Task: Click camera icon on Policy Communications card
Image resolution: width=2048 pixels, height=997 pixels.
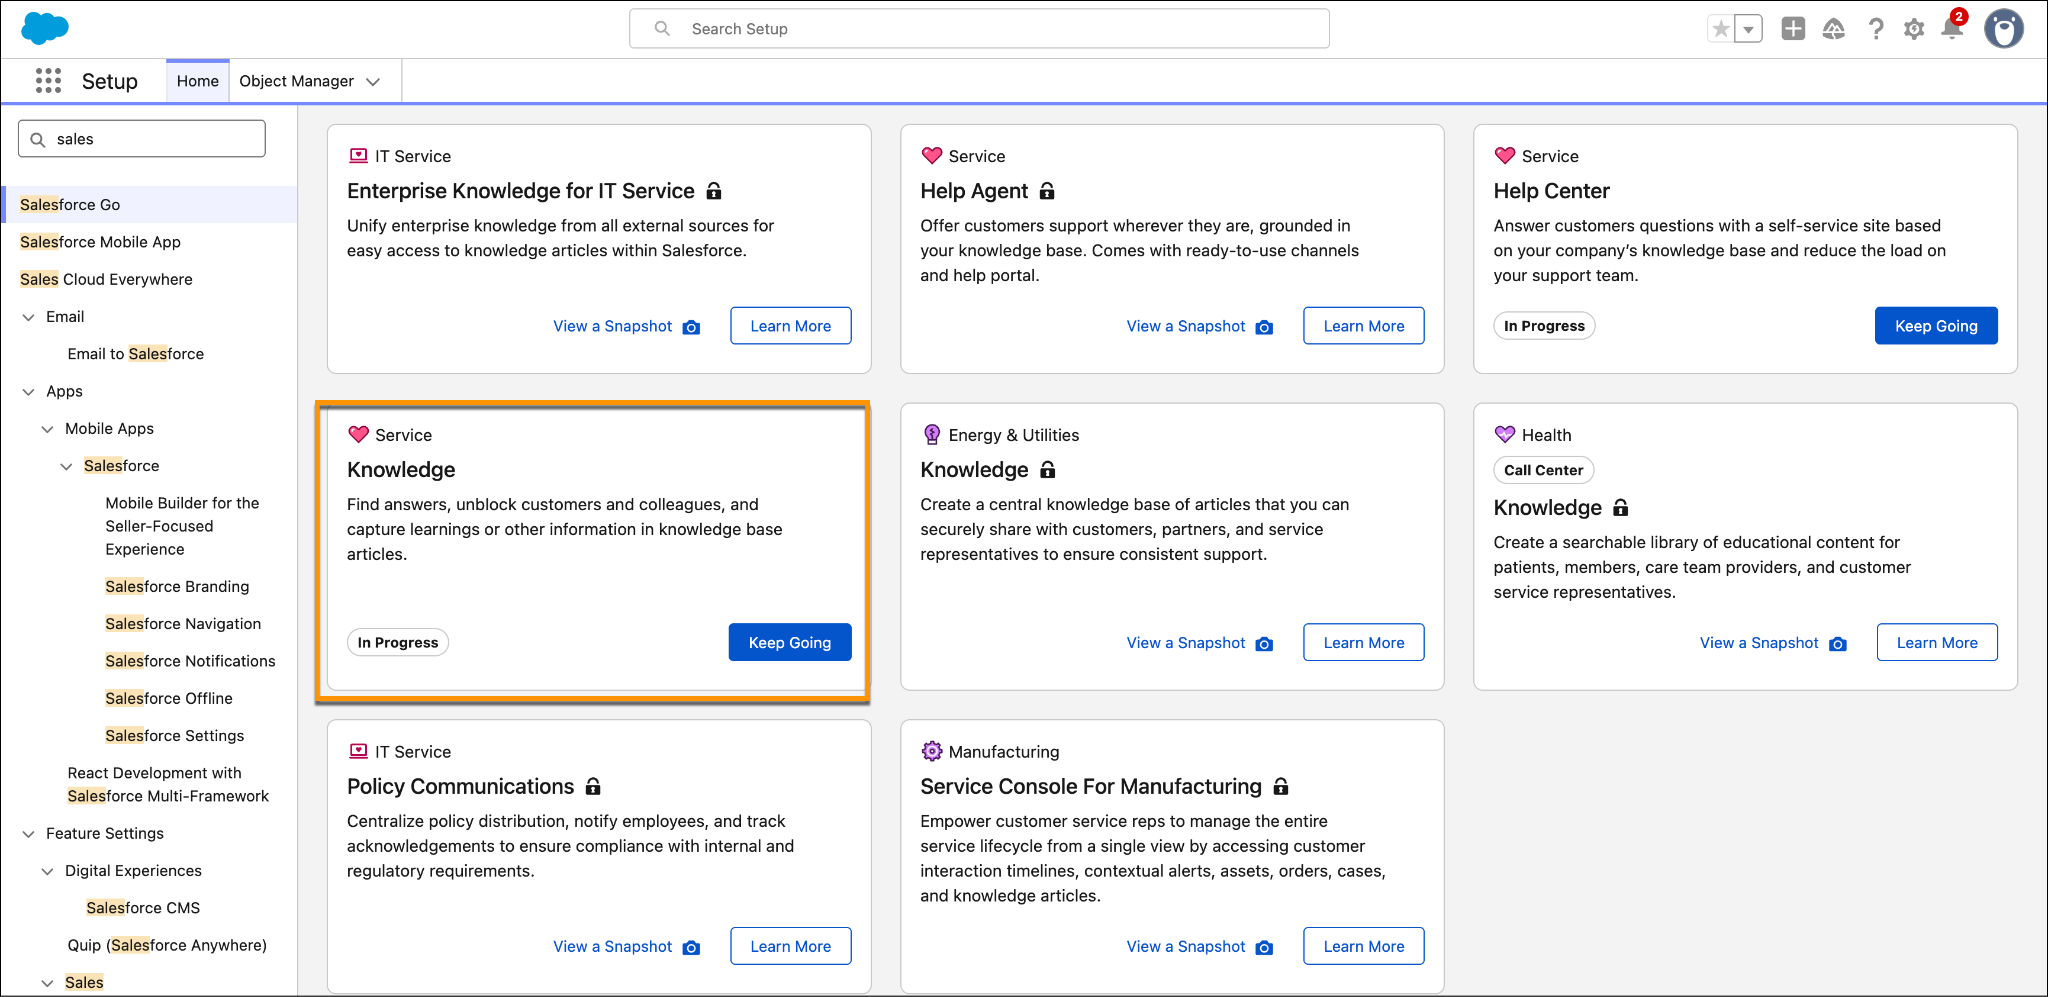Action: 691,948
